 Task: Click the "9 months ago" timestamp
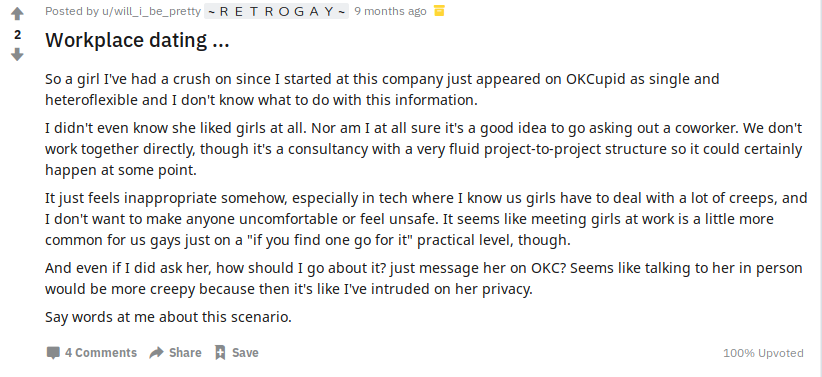pos(390,11)
